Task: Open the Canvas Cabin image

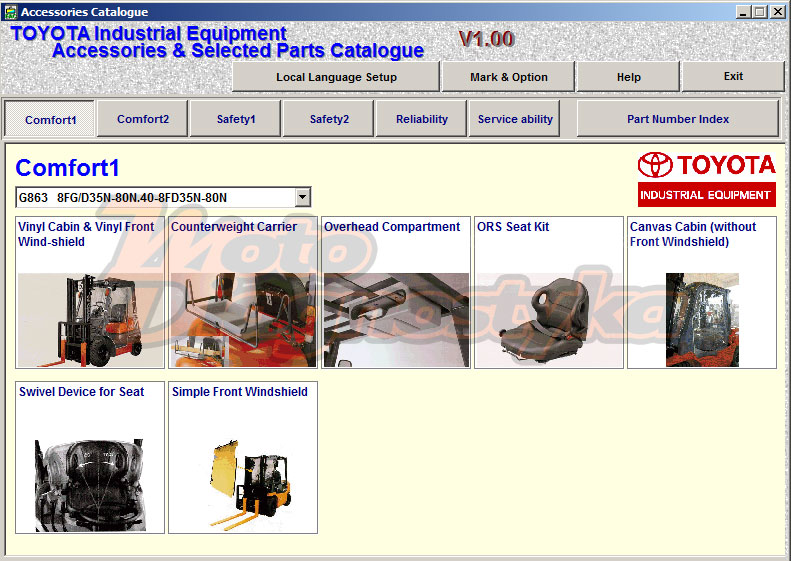Action: point(702,320)
